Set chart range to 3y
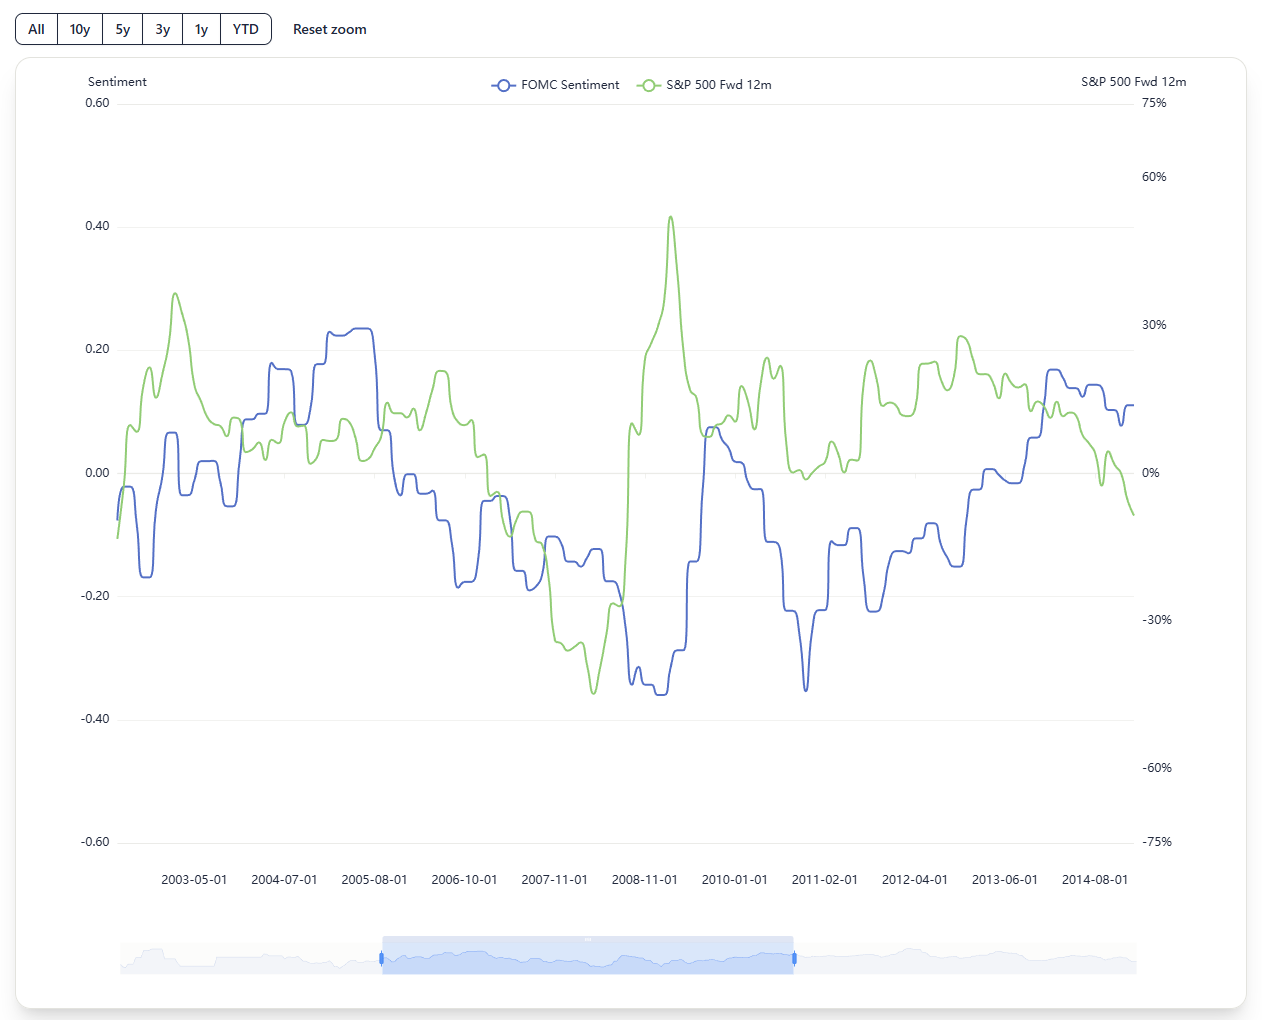This screenshot has height=1020, width=1262. click(163, 29)
